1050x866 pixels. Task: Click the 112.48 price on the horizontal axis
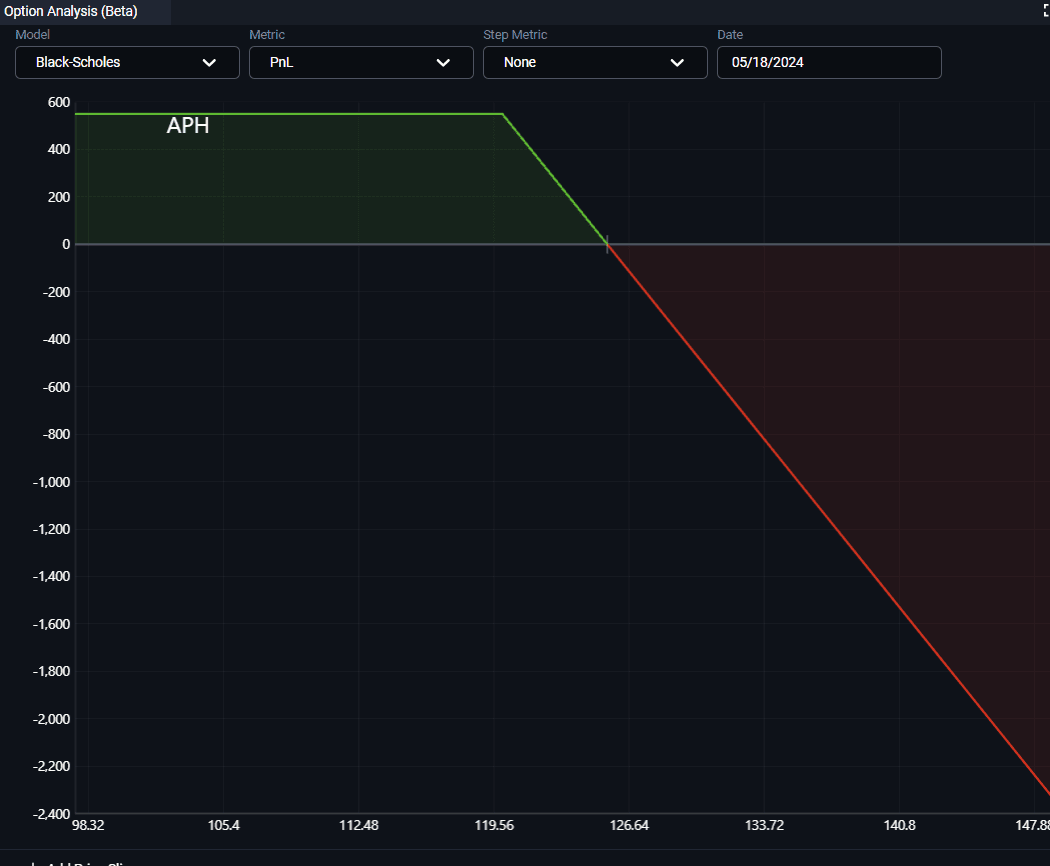click(x=359, y=825)
